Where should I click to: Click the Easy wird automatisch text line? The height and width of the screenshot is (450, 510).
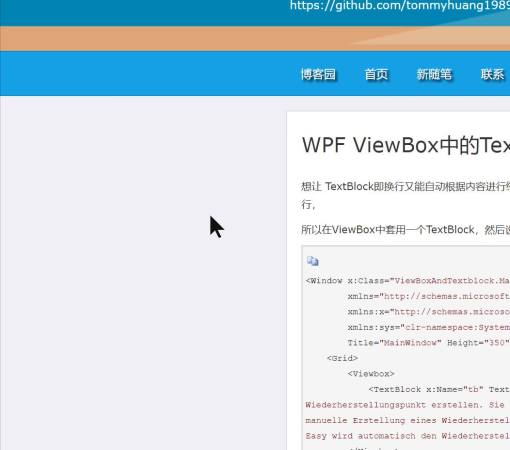tap(407, 436)
